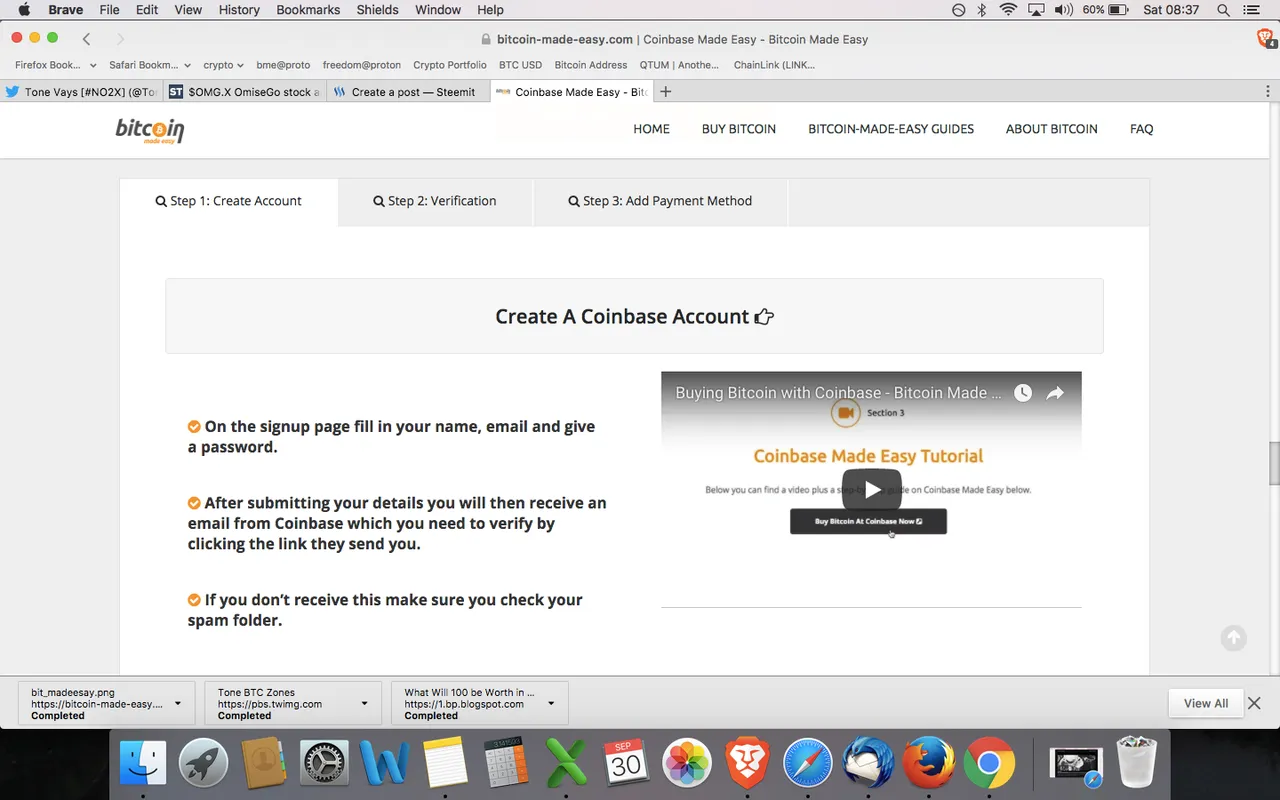Select Step 2: Verification tab
The width and height of the screenshot is (1280, 800).
pyautogui.click(x=435, y=201)
